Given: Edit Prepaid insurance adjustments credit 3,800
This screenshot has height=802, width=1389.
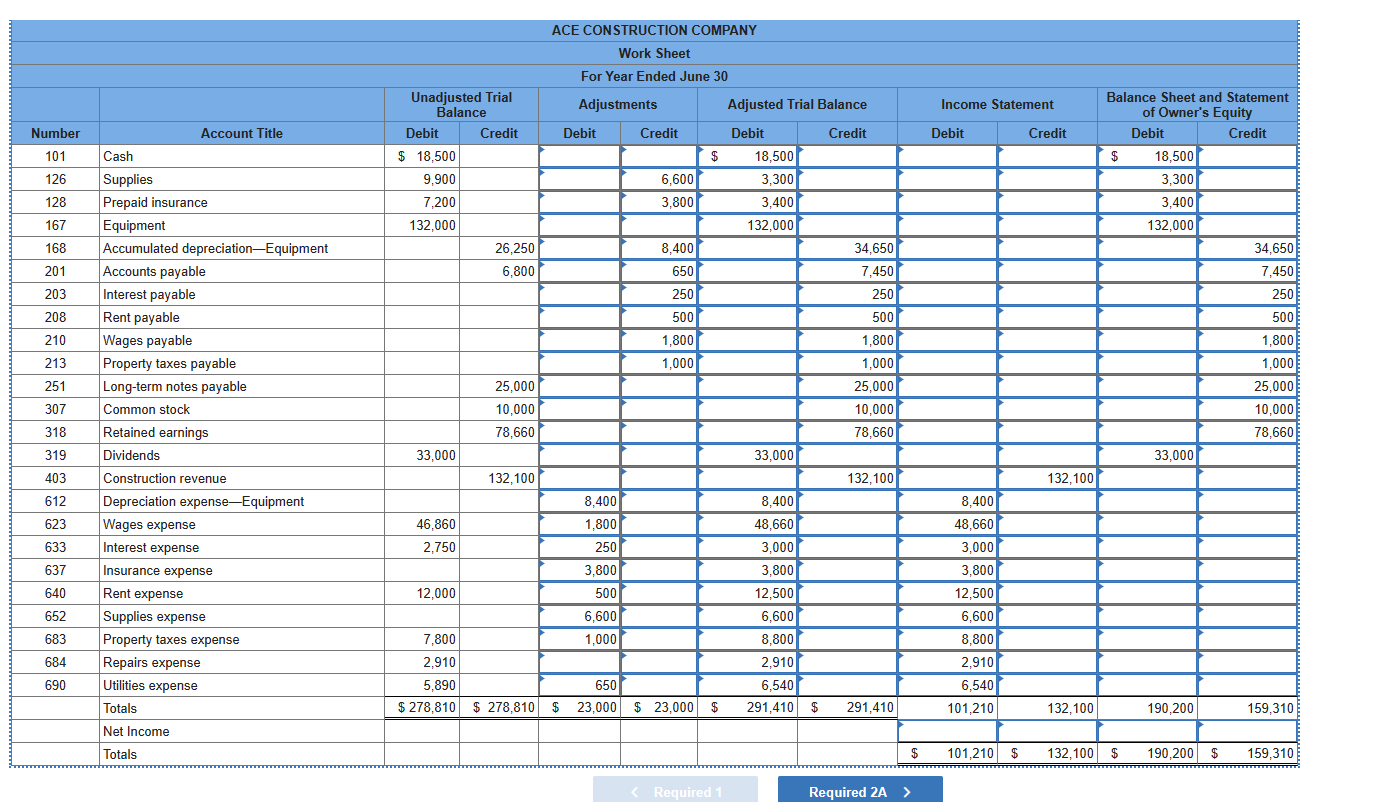Looking at the screenshot, I should click(x=658, y=202).
